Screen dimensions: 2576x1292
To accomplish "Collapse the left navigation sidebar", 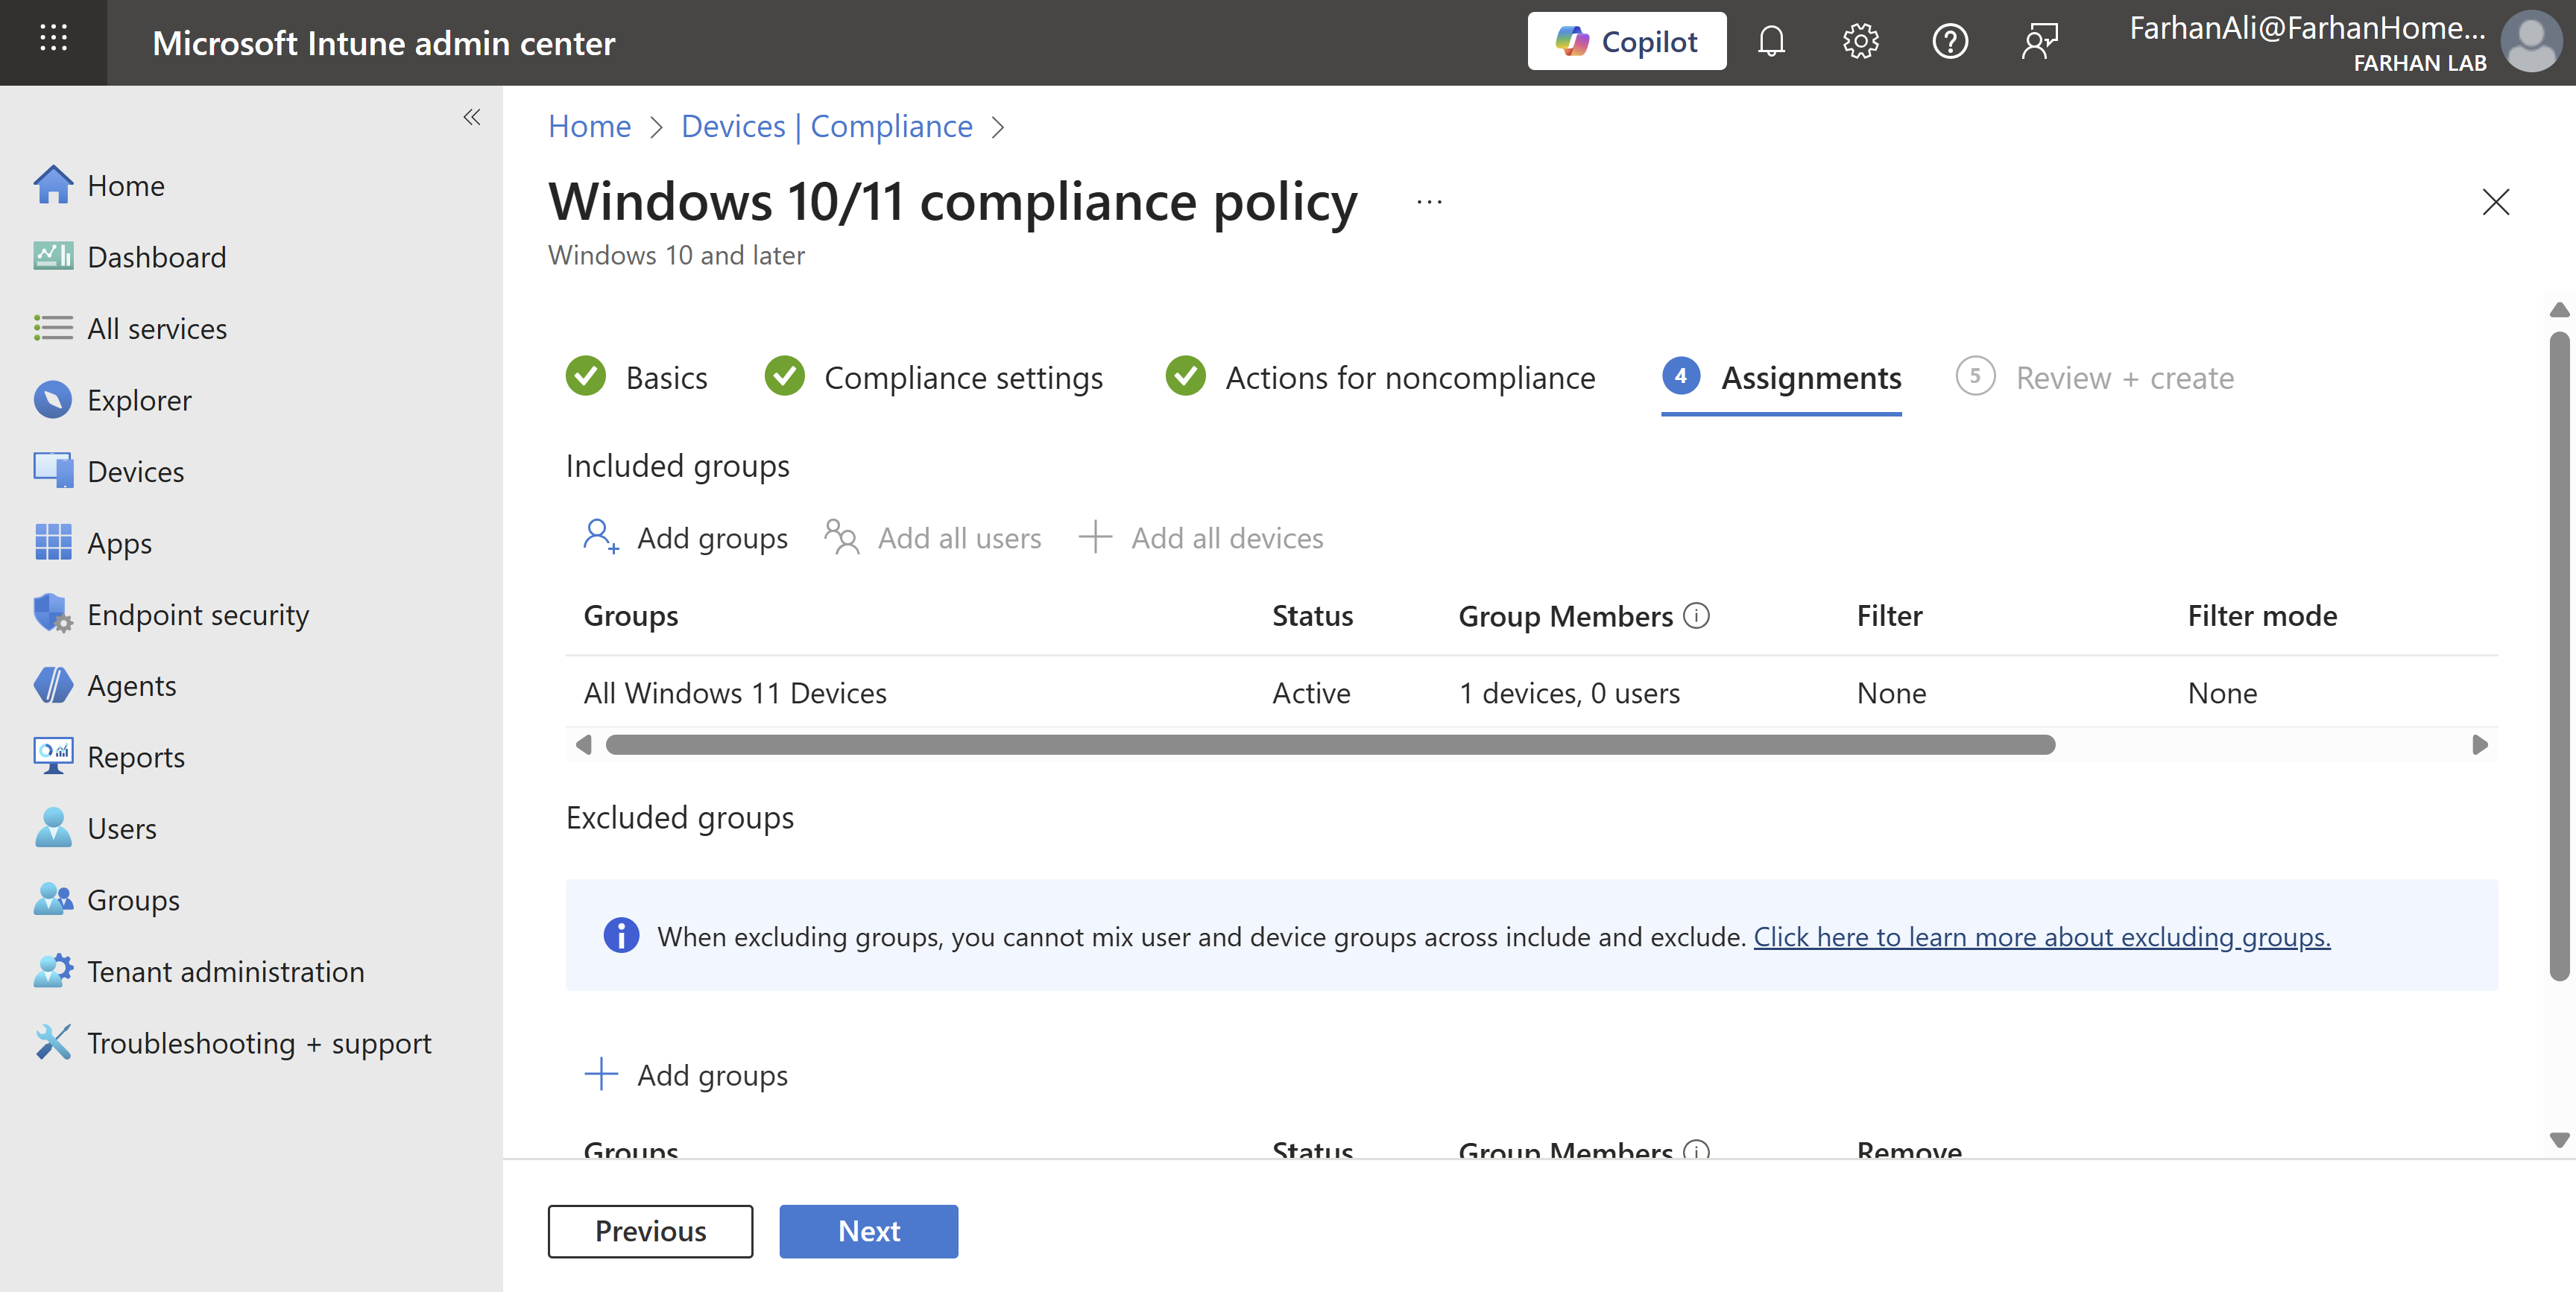I will coord(471,117).
